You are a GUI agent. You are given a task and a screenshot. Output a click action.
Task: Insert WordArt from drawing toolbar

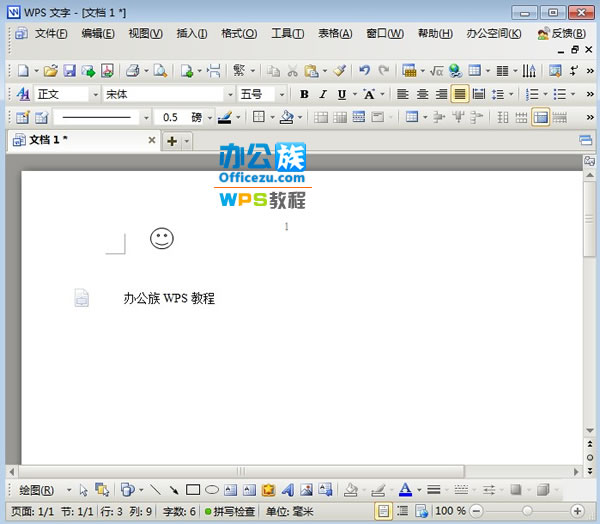[x=288, y=490]
